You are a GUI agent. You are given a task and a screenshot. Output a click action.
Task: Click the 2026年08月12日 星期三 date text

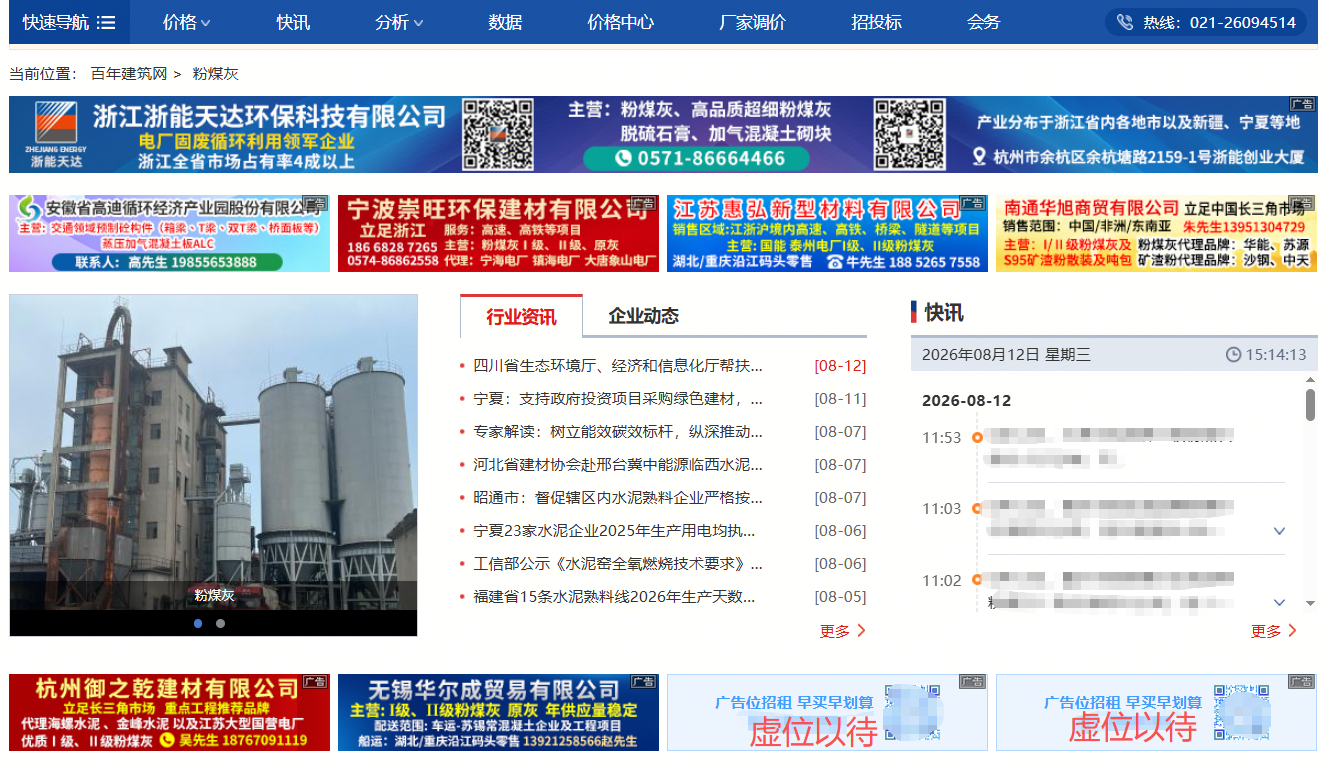(x=1006, y=355)
